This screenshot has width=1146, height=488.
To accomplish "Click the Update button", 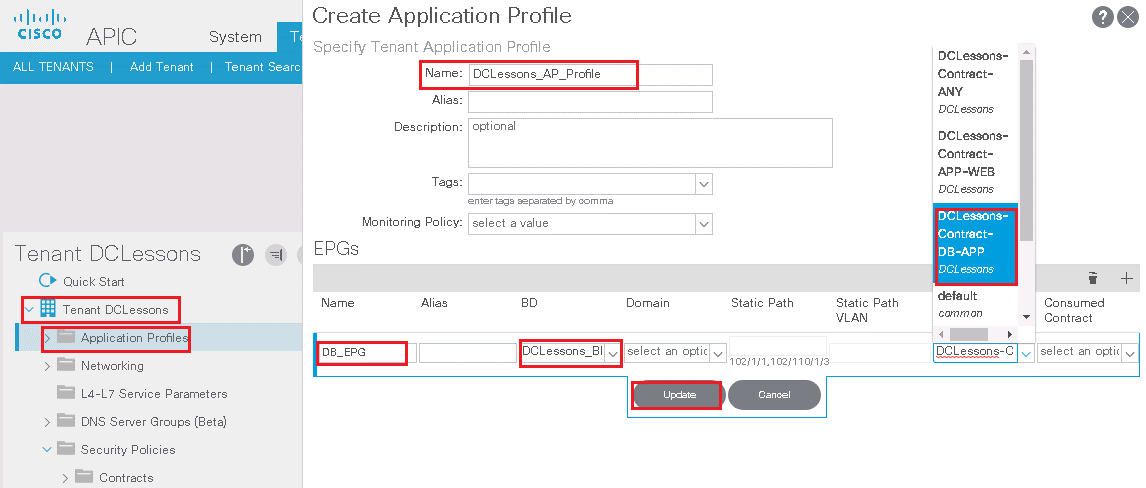I will pos(679,394).
